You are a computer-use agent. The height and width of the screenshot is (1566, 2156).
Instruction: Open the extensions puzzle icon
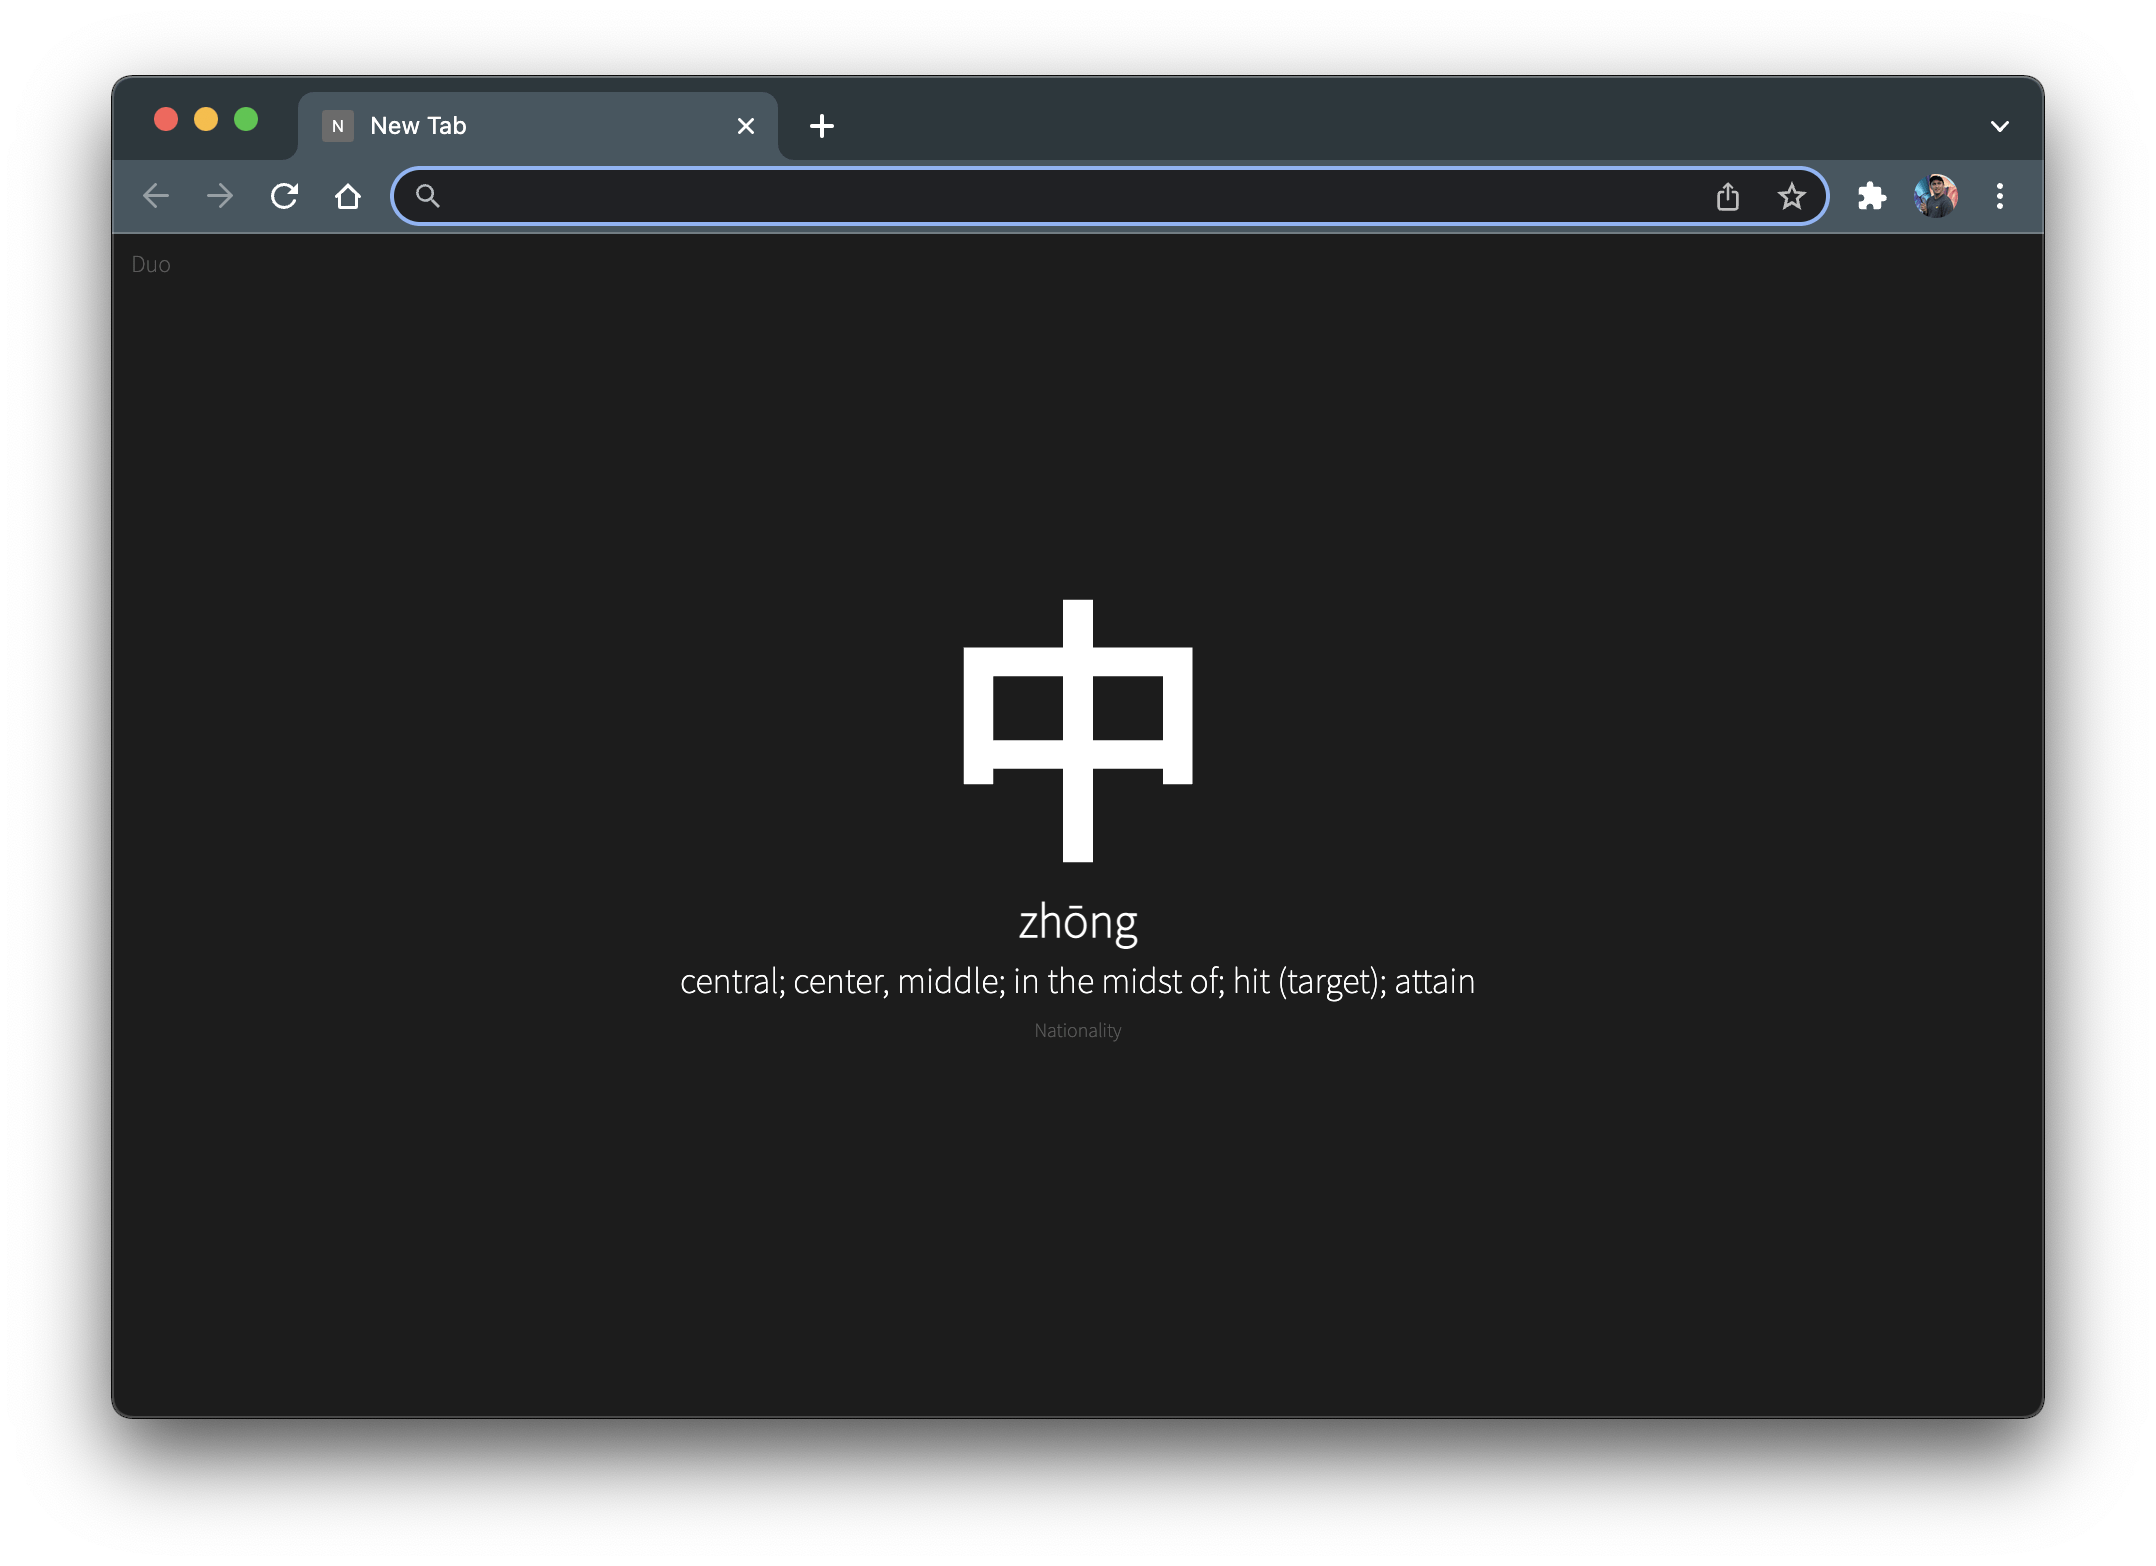coord(1871,196)
